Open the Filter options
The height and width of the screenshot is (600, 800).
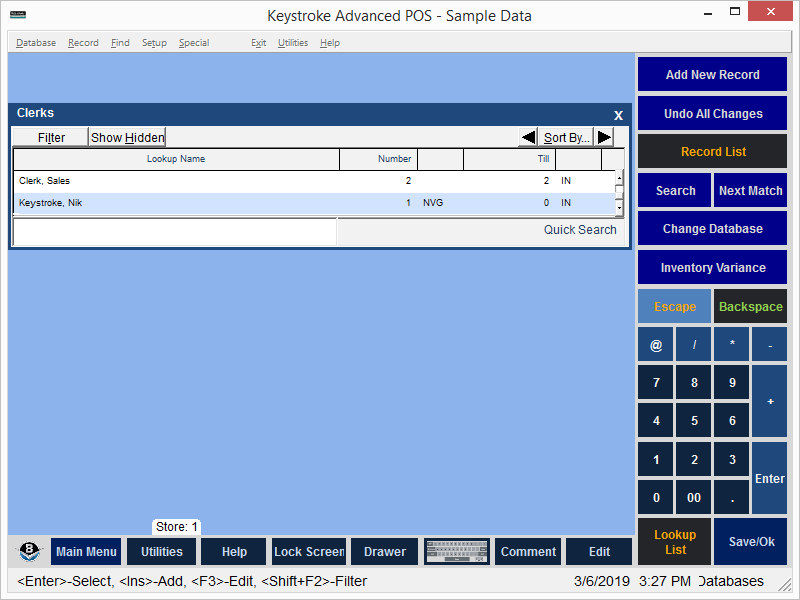[x=51, y=138]
